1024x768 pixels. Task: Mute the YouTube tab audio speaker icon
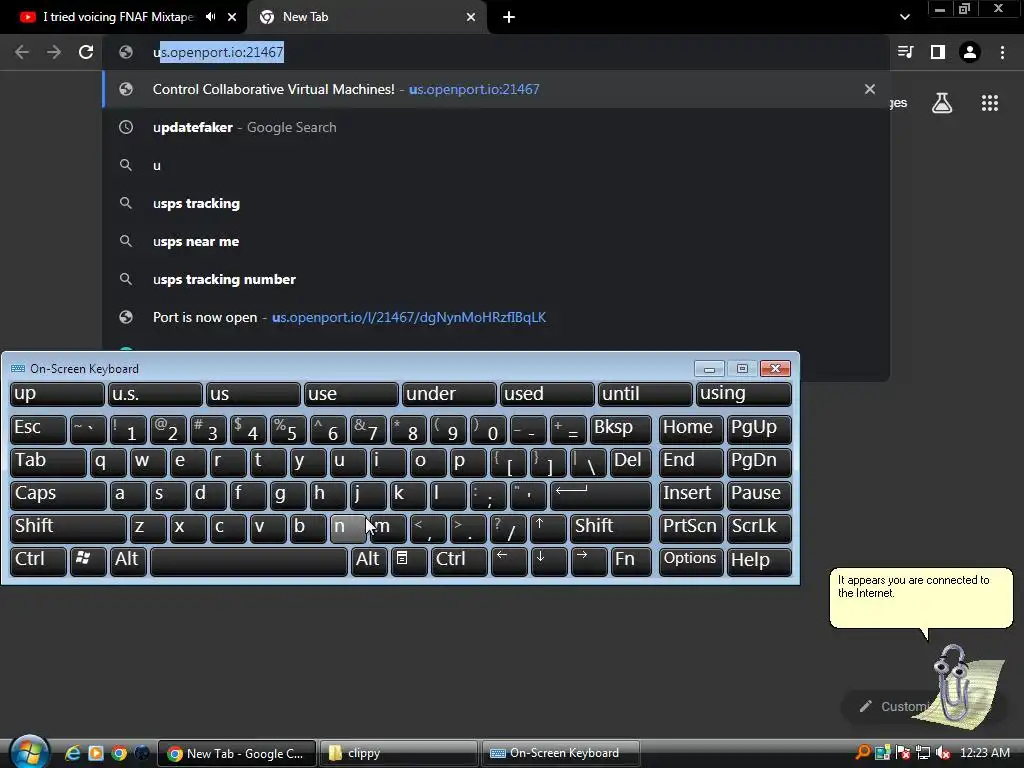[210, 17]
